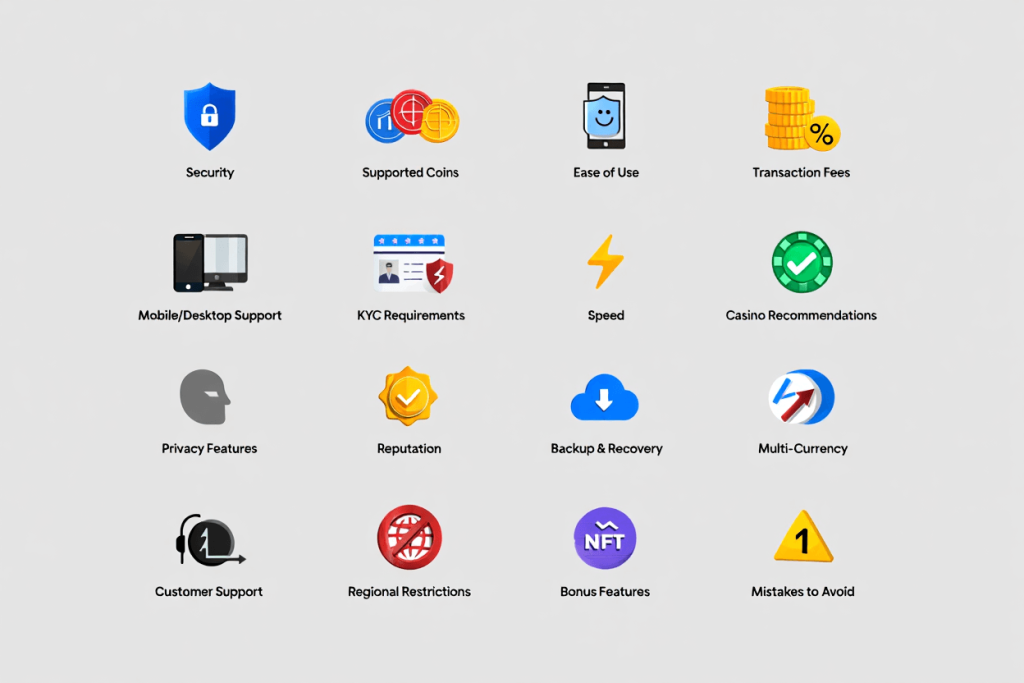Click the "Regional Restrictions" label
This screenshot has height=683, width=1024.
(x=409, y=592)
